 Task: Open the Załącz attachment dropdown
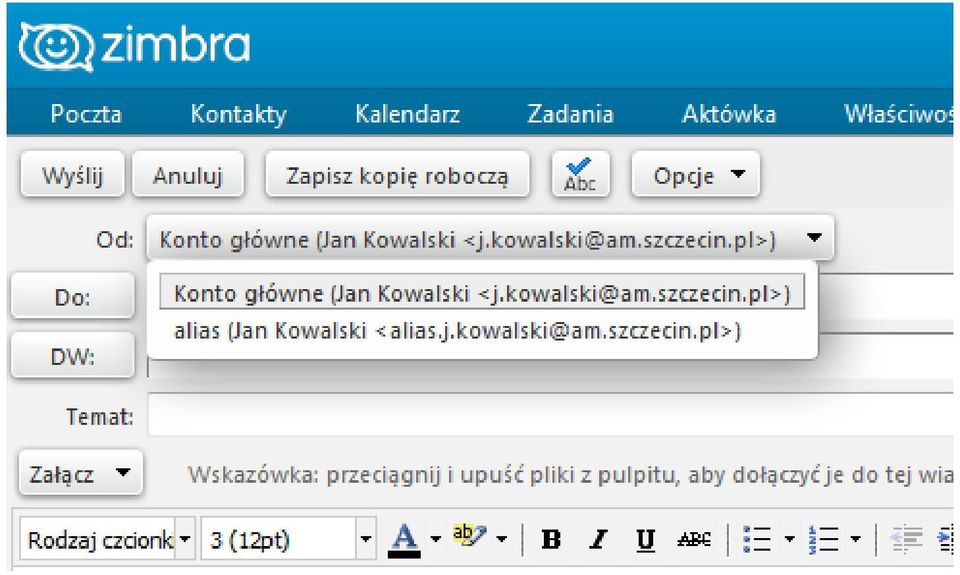pyautogui.click(x=80, y=473)
